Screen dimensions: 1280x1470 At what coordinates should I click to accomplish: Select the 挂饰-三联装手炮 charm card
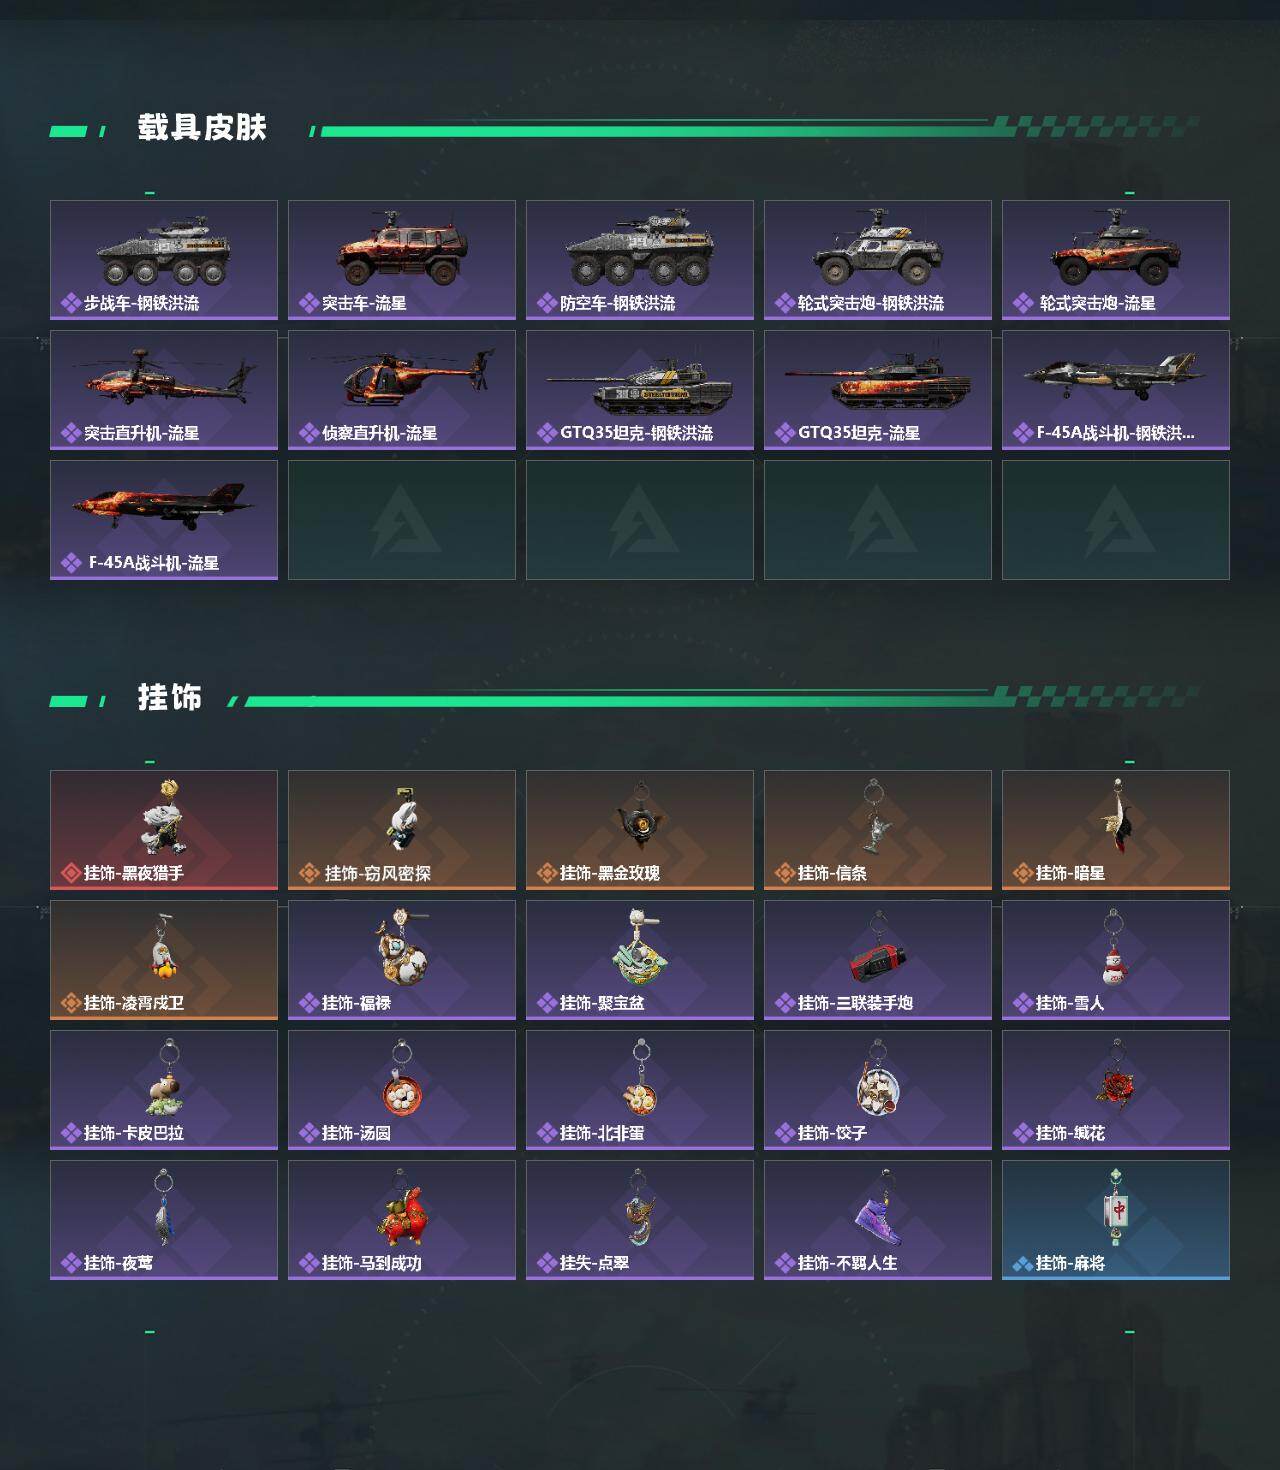[x=878, y=960]
